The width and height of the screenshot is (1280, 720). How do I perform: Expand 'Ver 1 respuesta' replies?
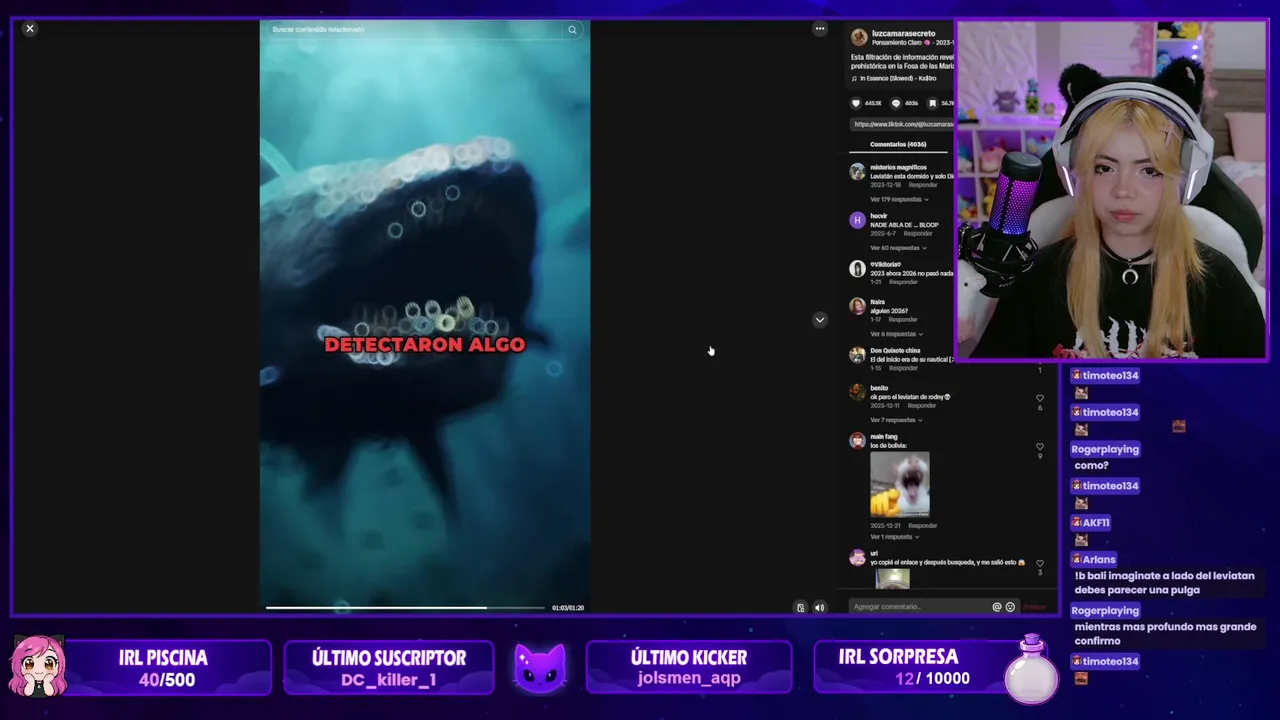click(x=894, y=537)
